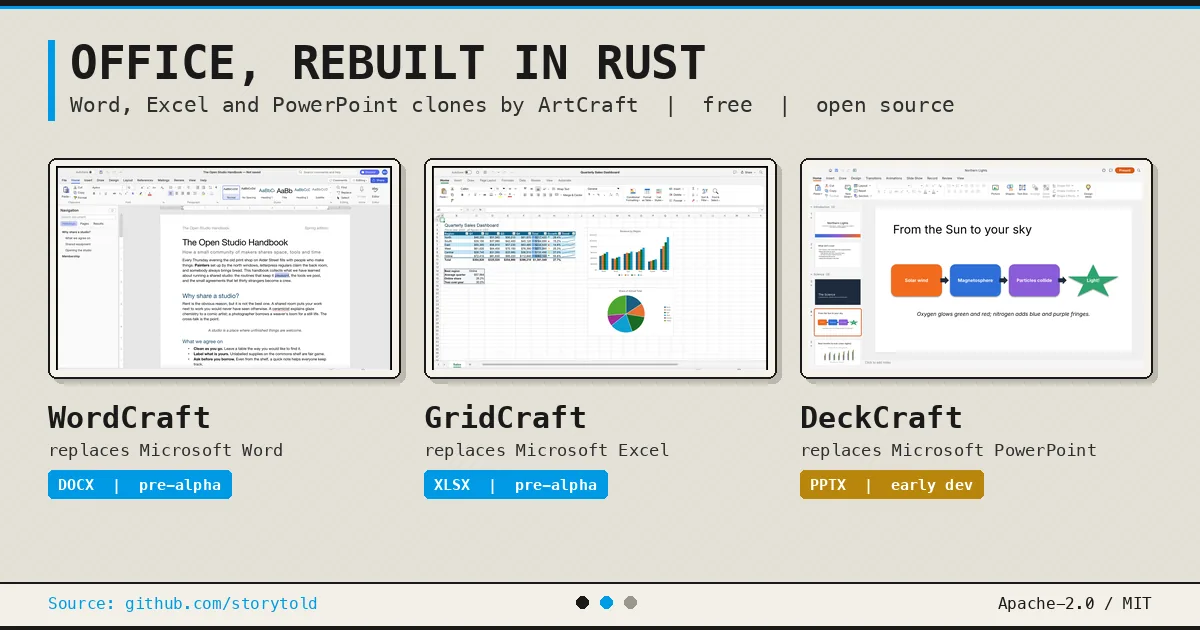Click the orange 'Solar wind' shape on slide
1200x630 pixels.
click(x=916, y=280)
